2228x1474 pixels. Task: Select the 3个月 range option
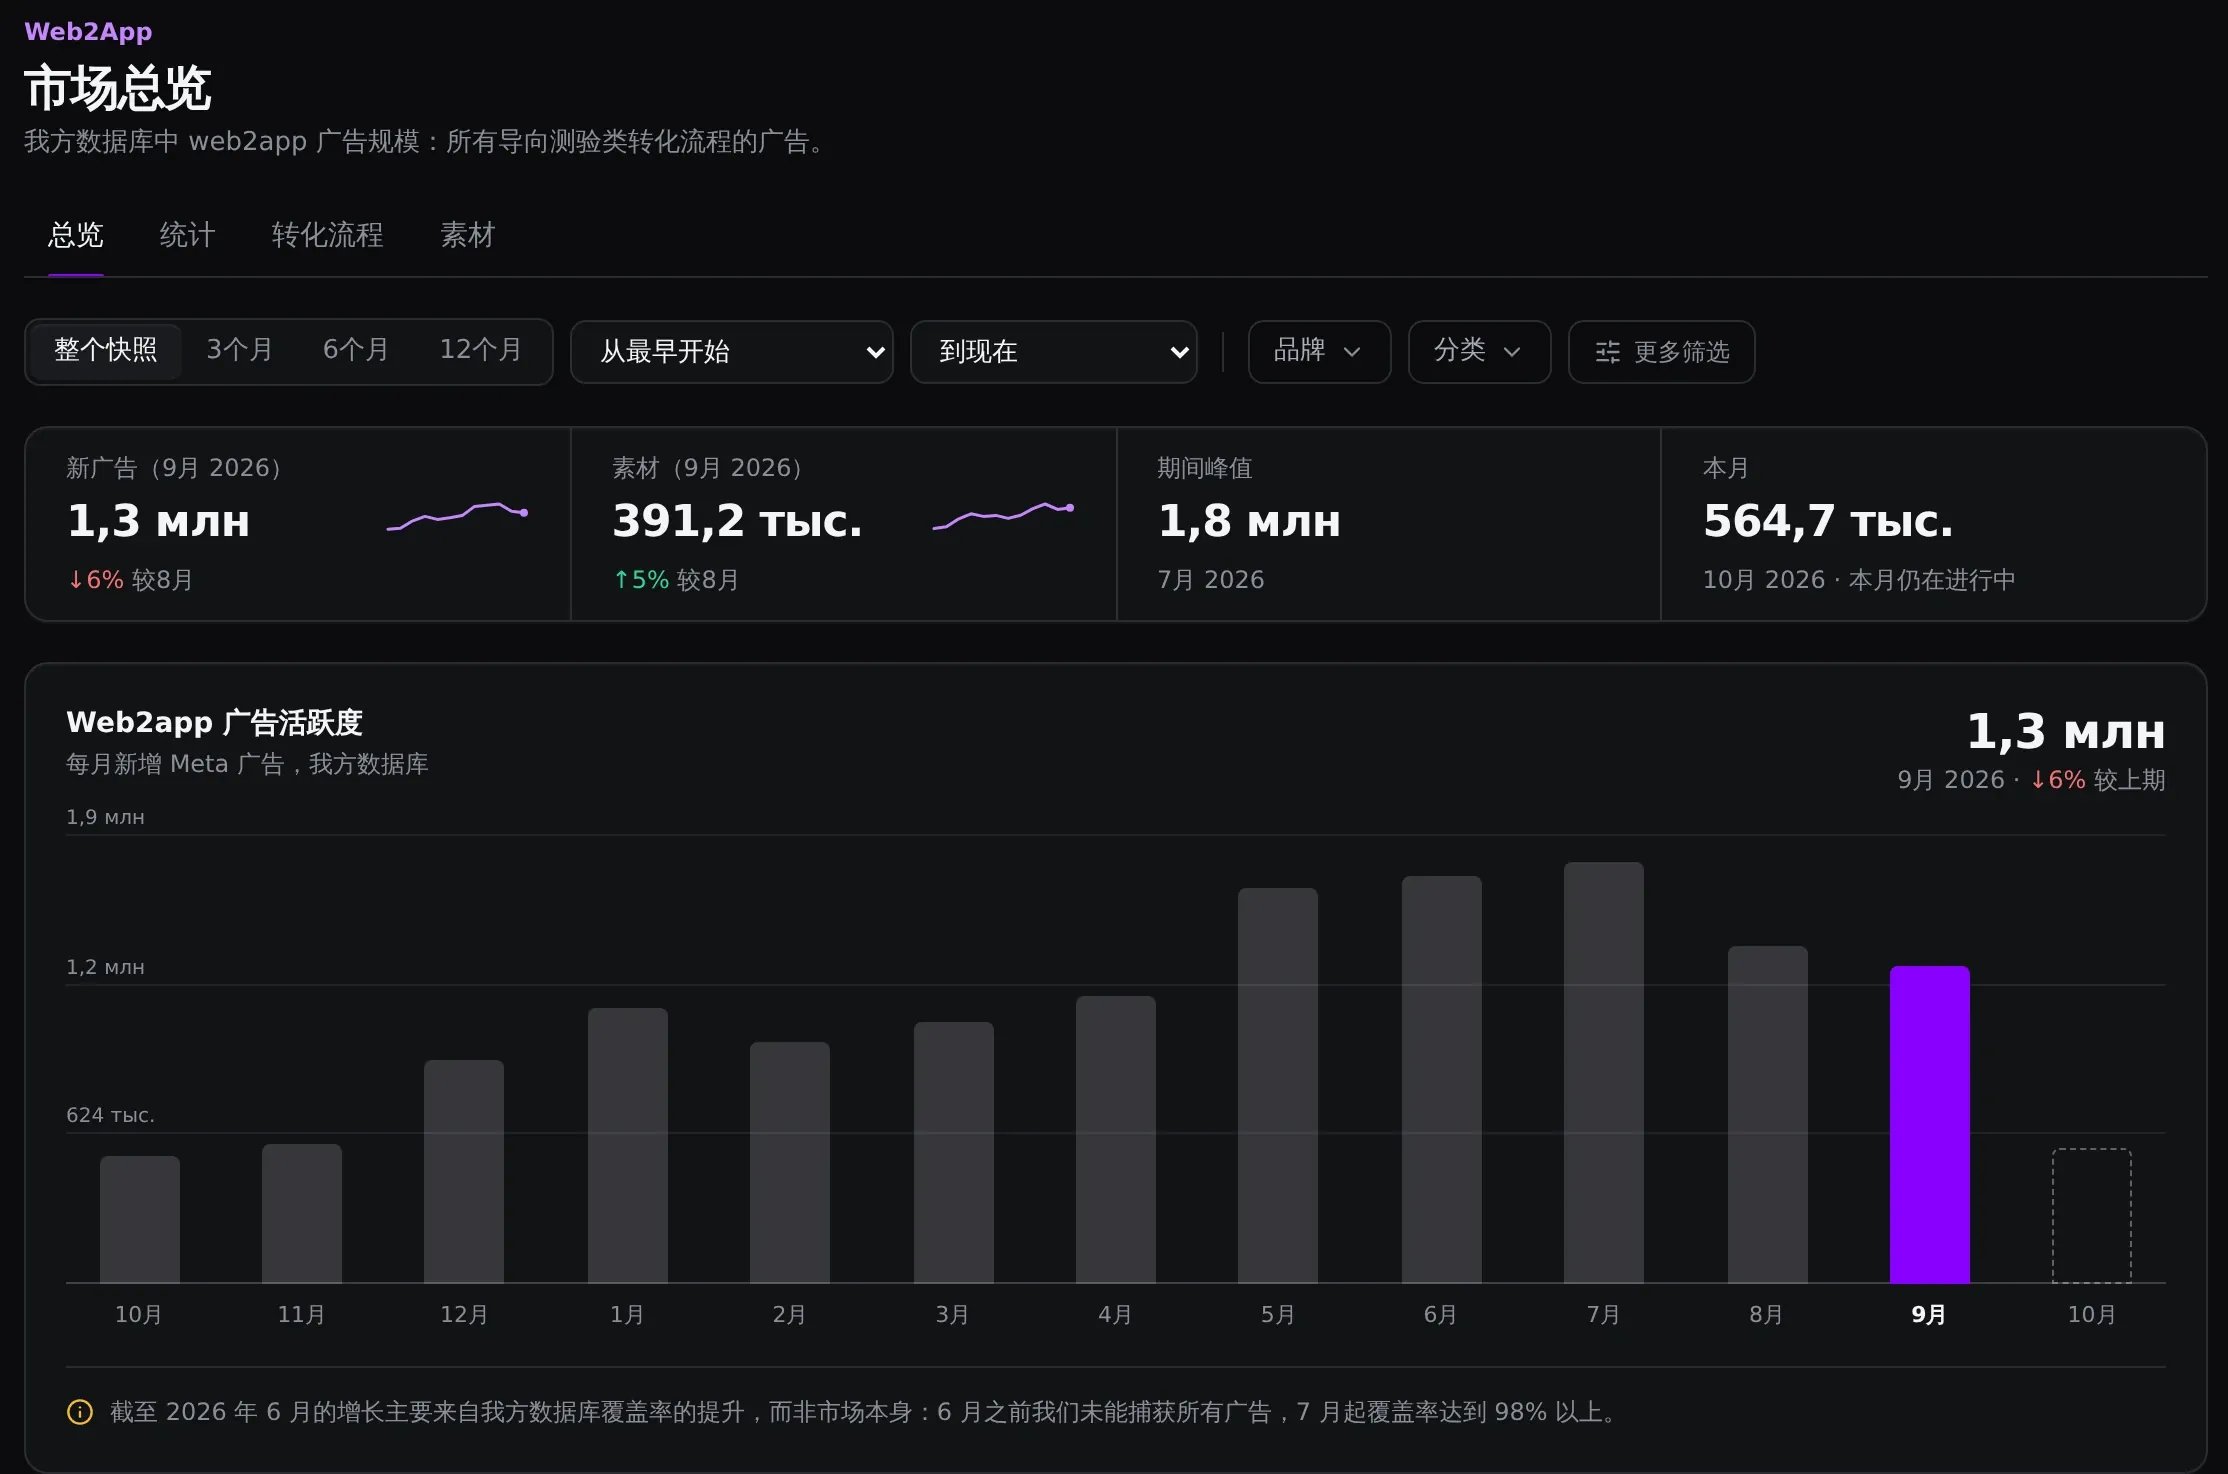(x=240, y=351)
